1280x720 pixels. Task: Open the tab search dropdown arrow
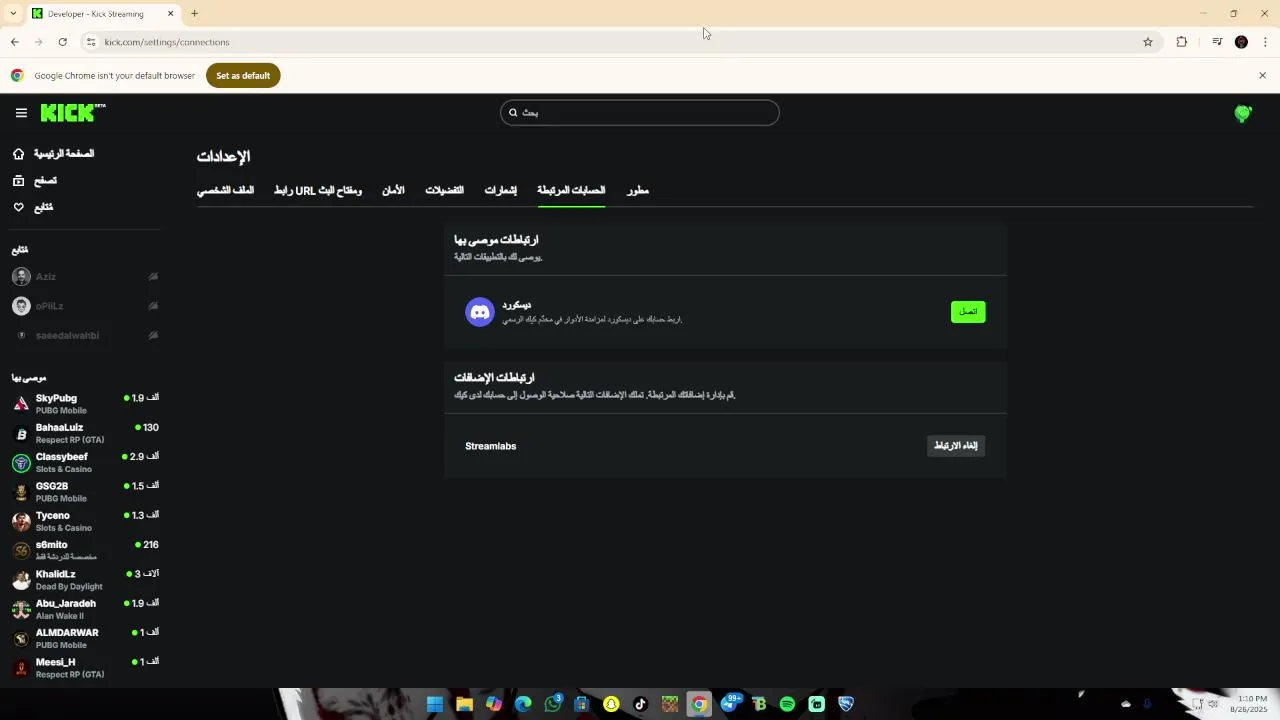click(13, 13)
